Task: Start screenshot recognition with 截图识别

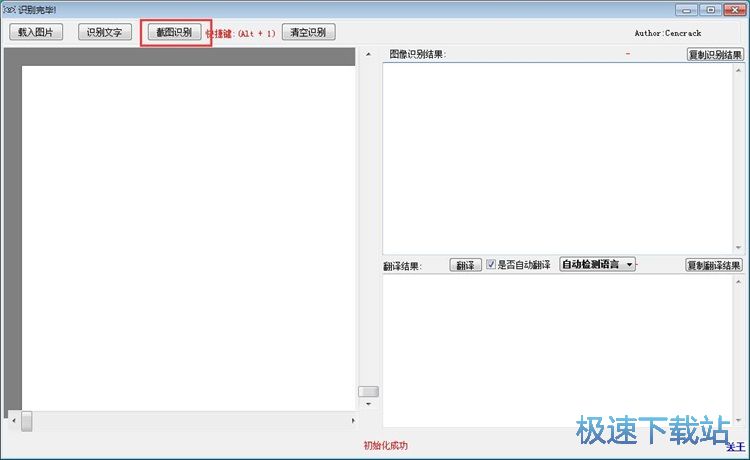Action: tap(175, 32)
